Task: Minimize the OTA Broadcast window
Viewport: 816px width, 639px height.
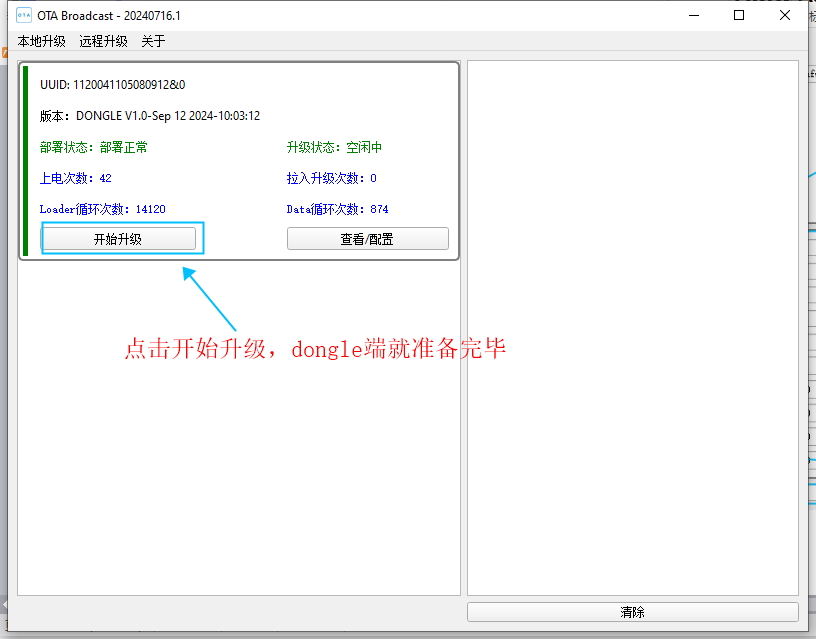Action: (694, 16)
